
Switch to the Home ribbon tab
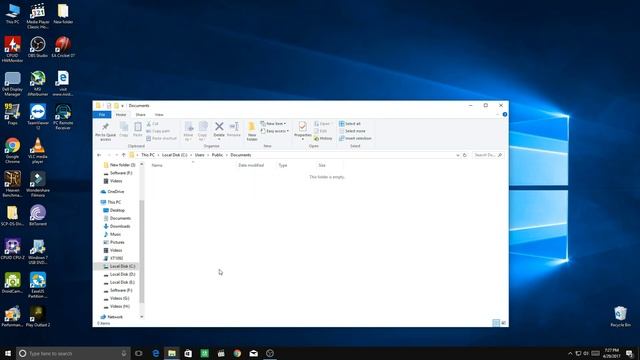121,115
